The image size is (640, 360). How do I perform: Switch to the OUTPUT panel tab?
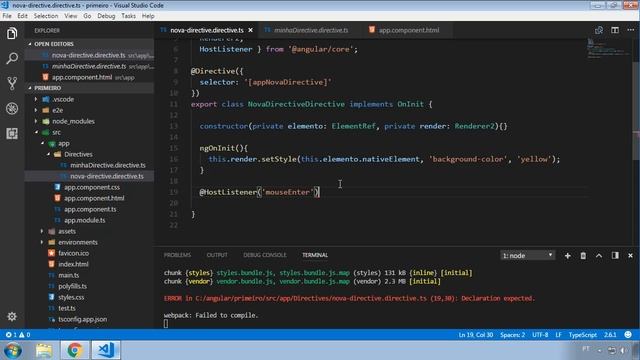217,255
